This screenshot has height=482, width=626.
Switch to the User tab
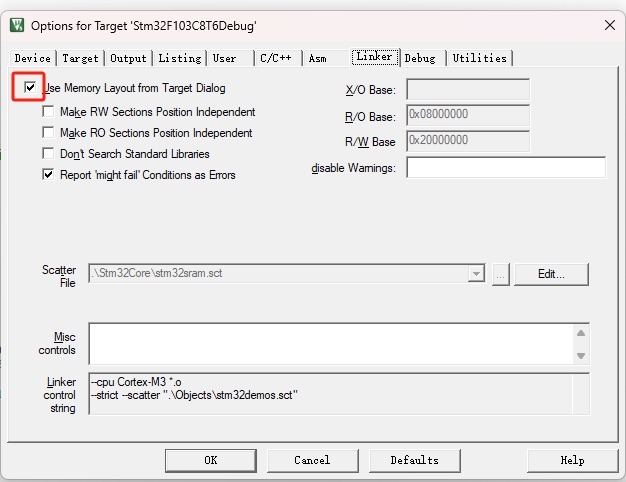[231, 58]
